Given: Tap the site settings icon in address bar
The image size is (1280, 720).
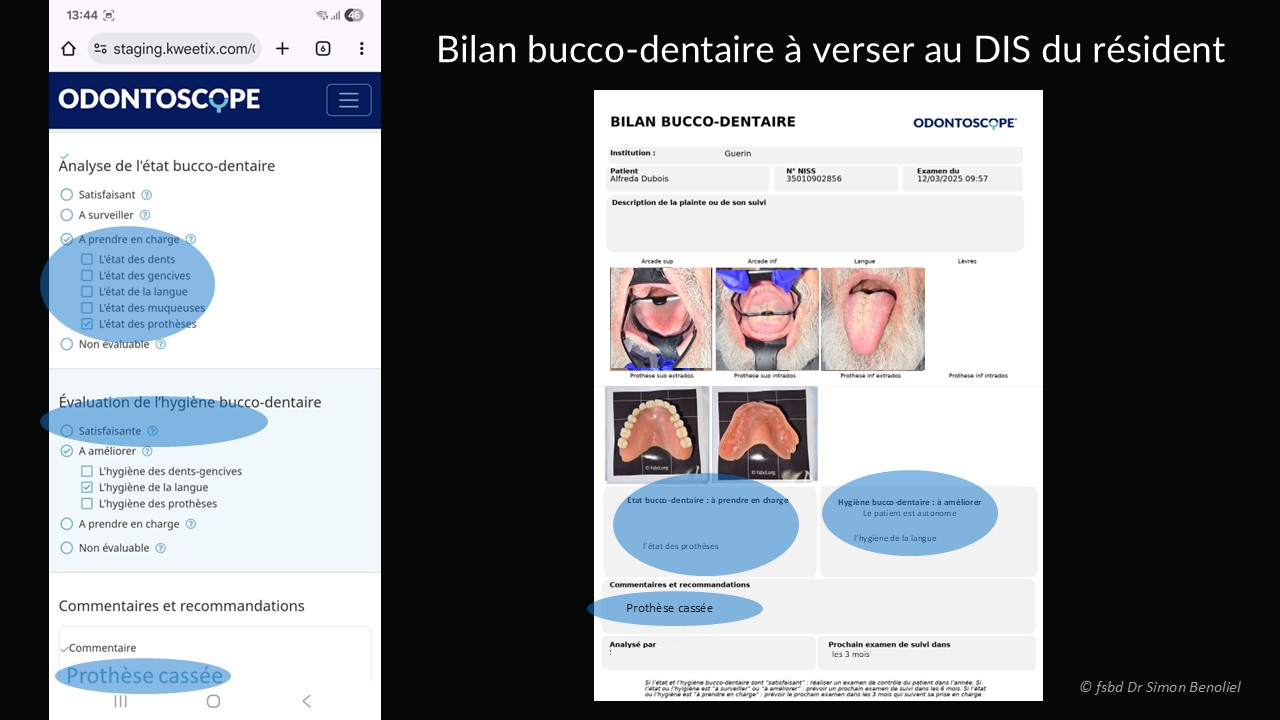Looking at the screenshot, I should 99,48.
